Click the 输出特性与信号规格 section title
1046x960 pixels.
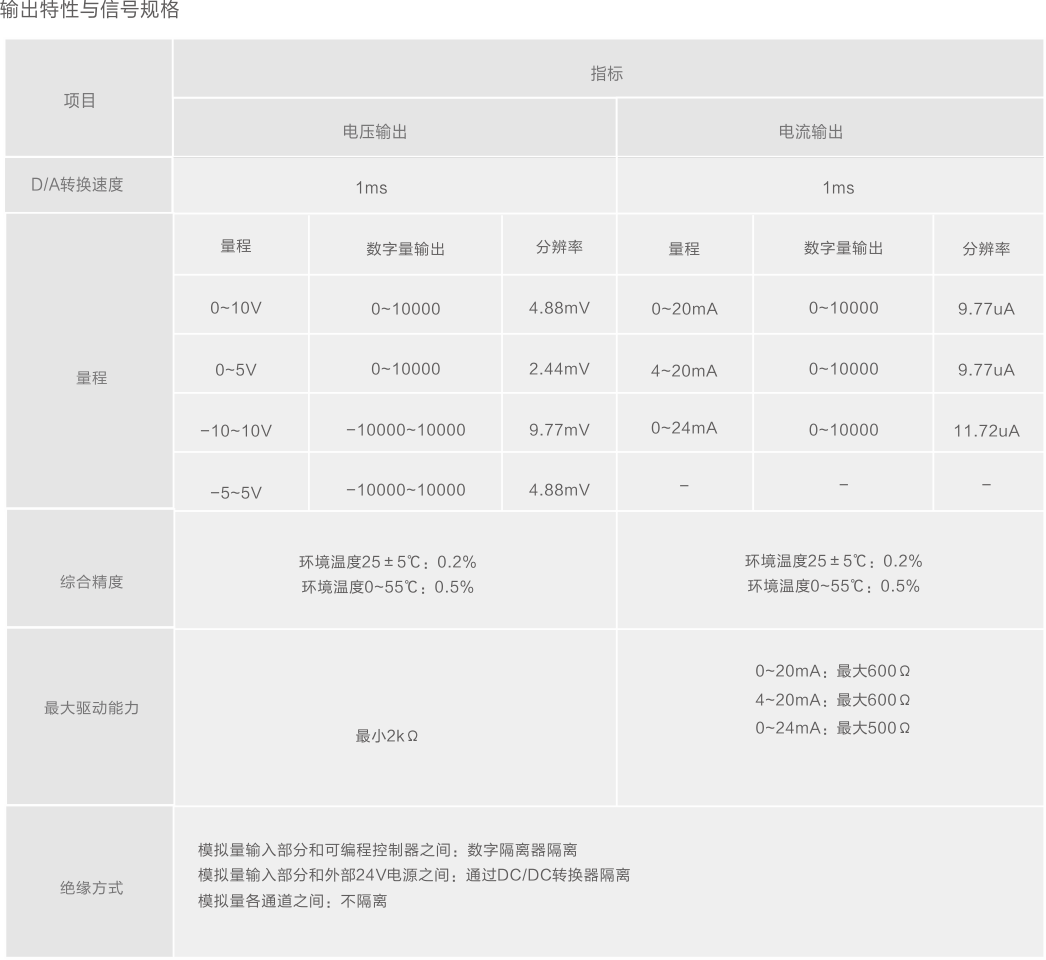click(90, 11)
